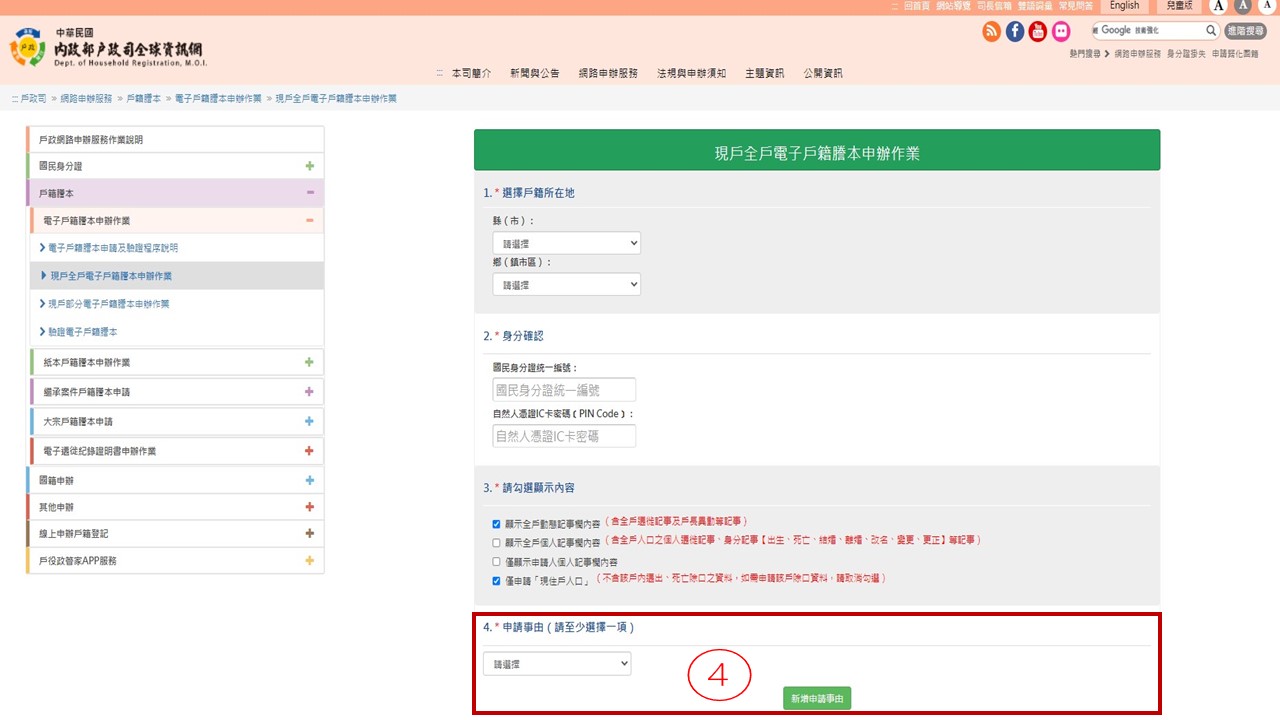
Task: Expand 國籍申辦 with its blue plus icon
Action: coord(310,480)
